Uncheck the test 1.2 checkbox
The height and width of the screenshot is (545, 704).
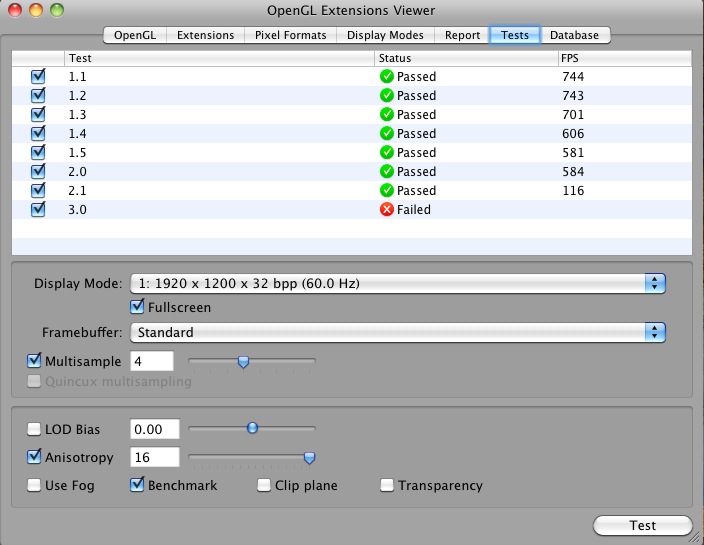coord(38,95)
